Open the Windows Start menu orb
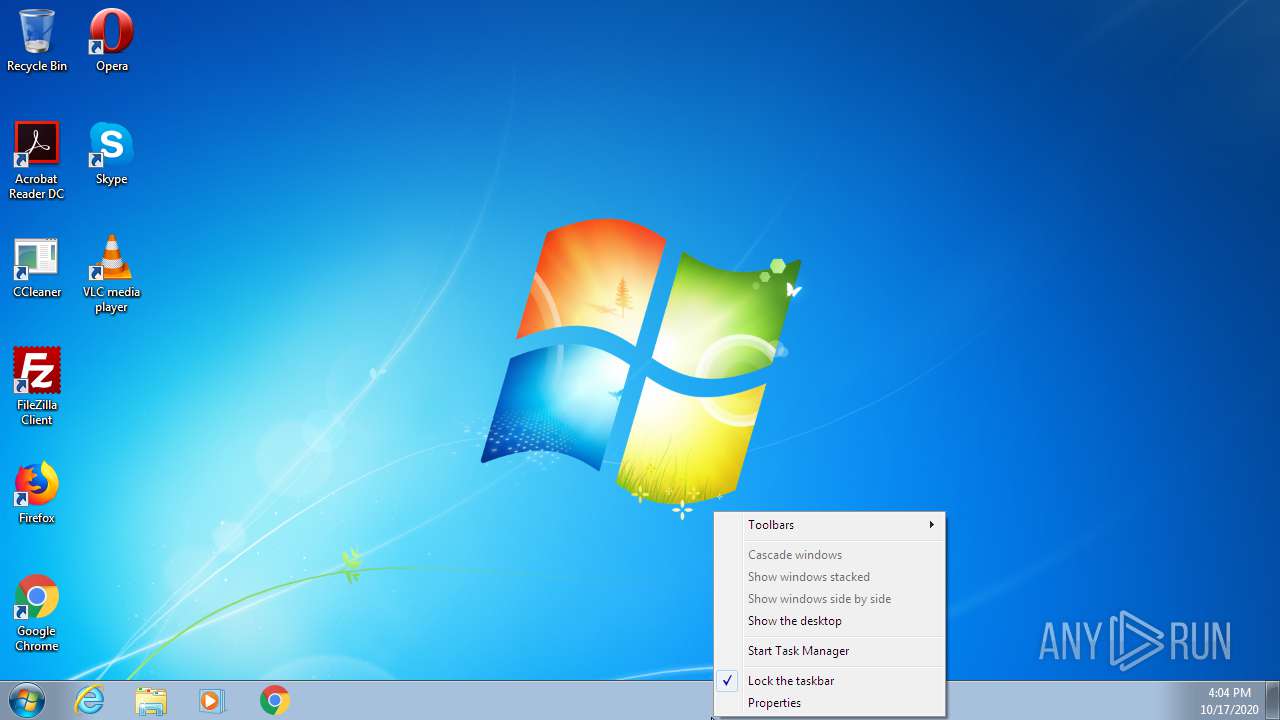 coord(27,700)
